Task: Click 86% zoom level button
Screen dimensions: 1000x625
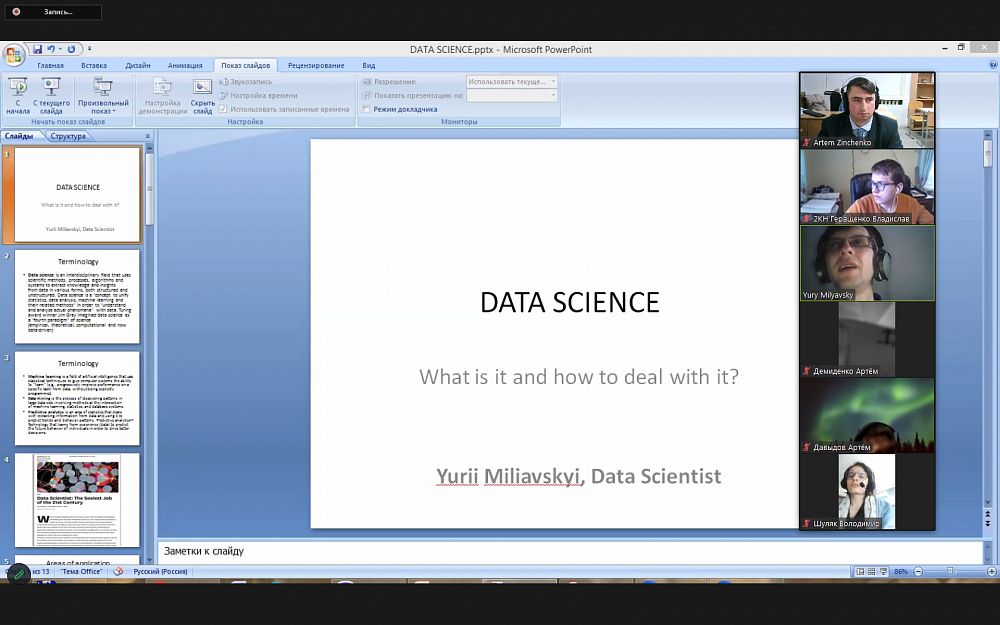Action: (901, 571)
